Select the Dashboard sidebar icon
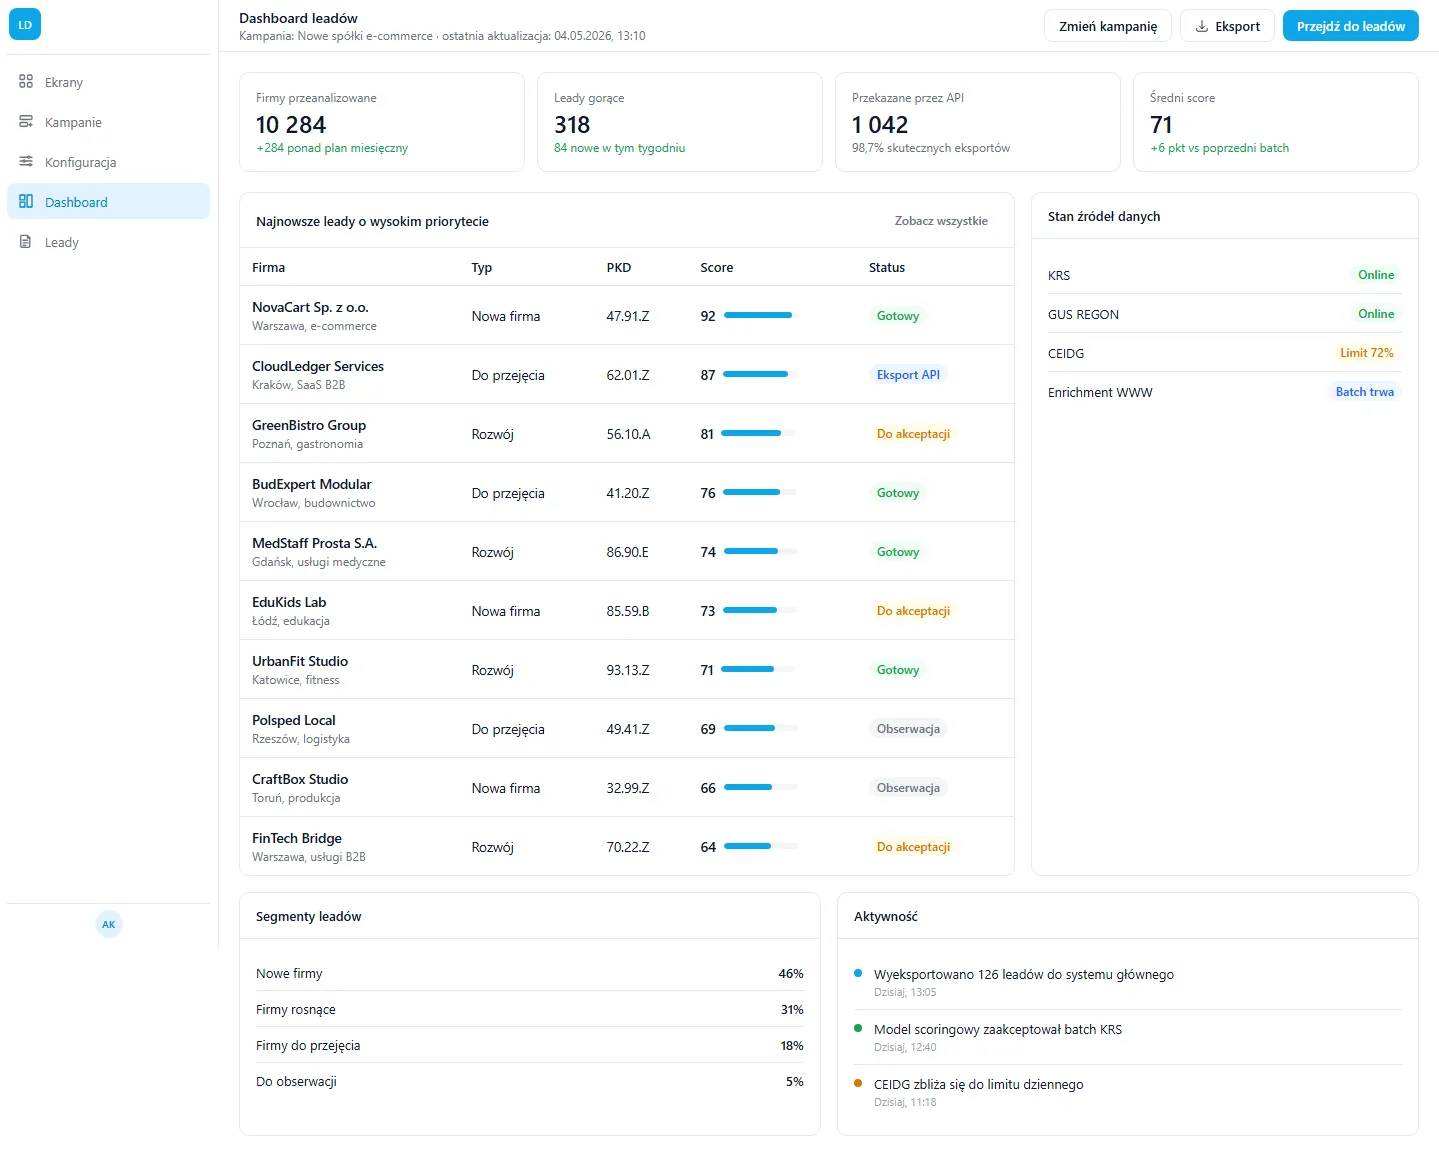1439x1156 pixels. point(26,202)
